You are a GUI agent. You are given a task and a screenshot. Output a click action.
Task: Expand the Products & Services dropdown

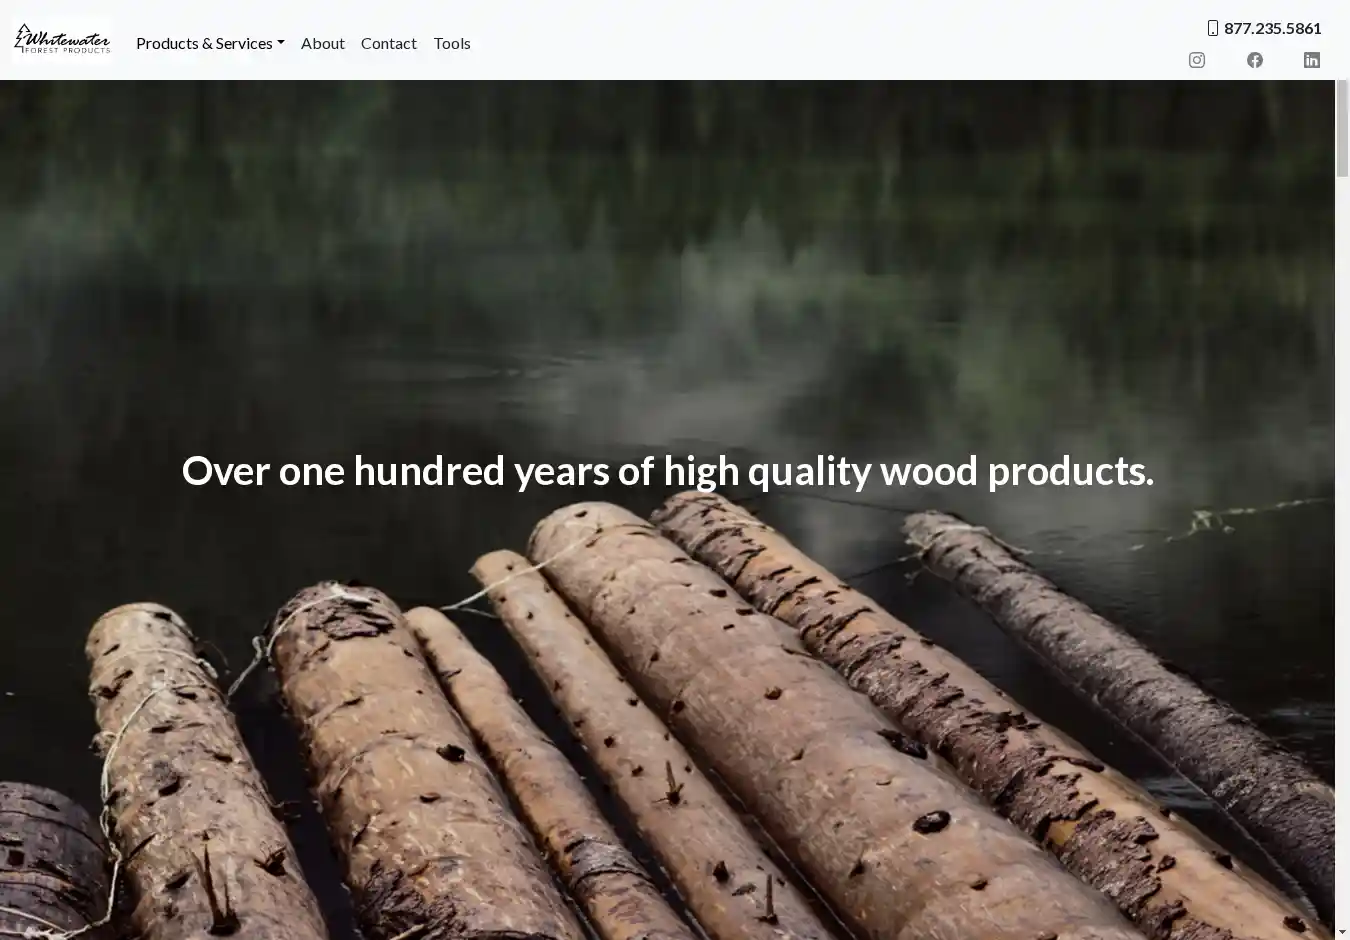point(204,43)
